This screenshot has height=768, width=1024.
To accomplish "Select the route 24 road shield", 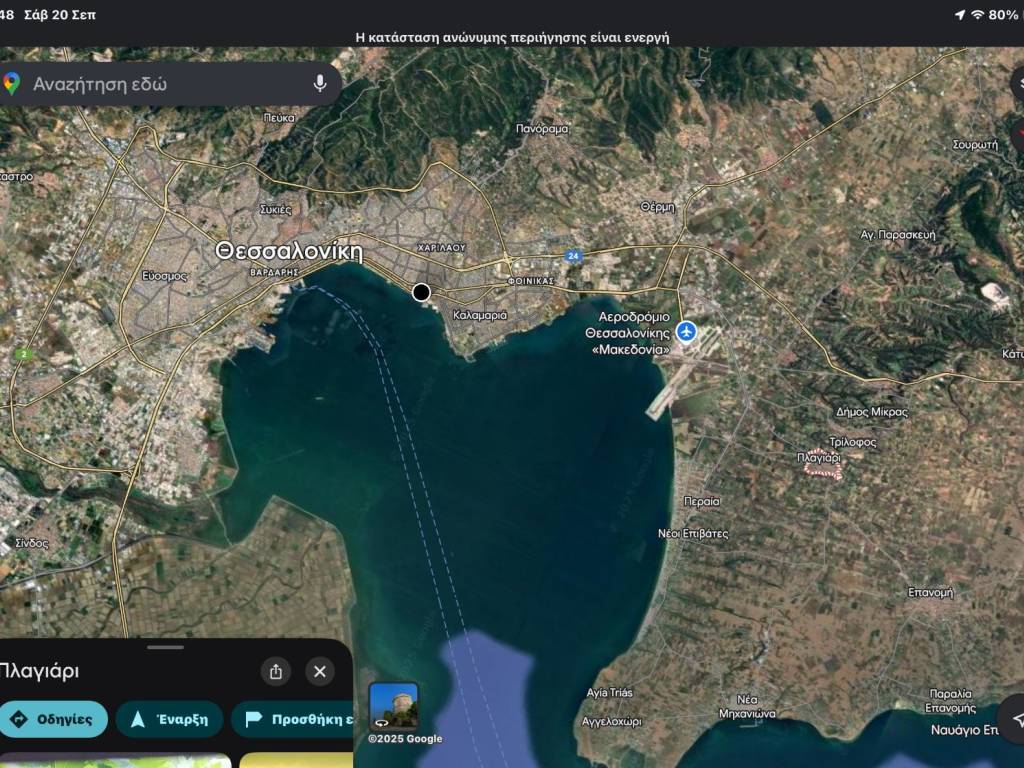I will [573, 256].
